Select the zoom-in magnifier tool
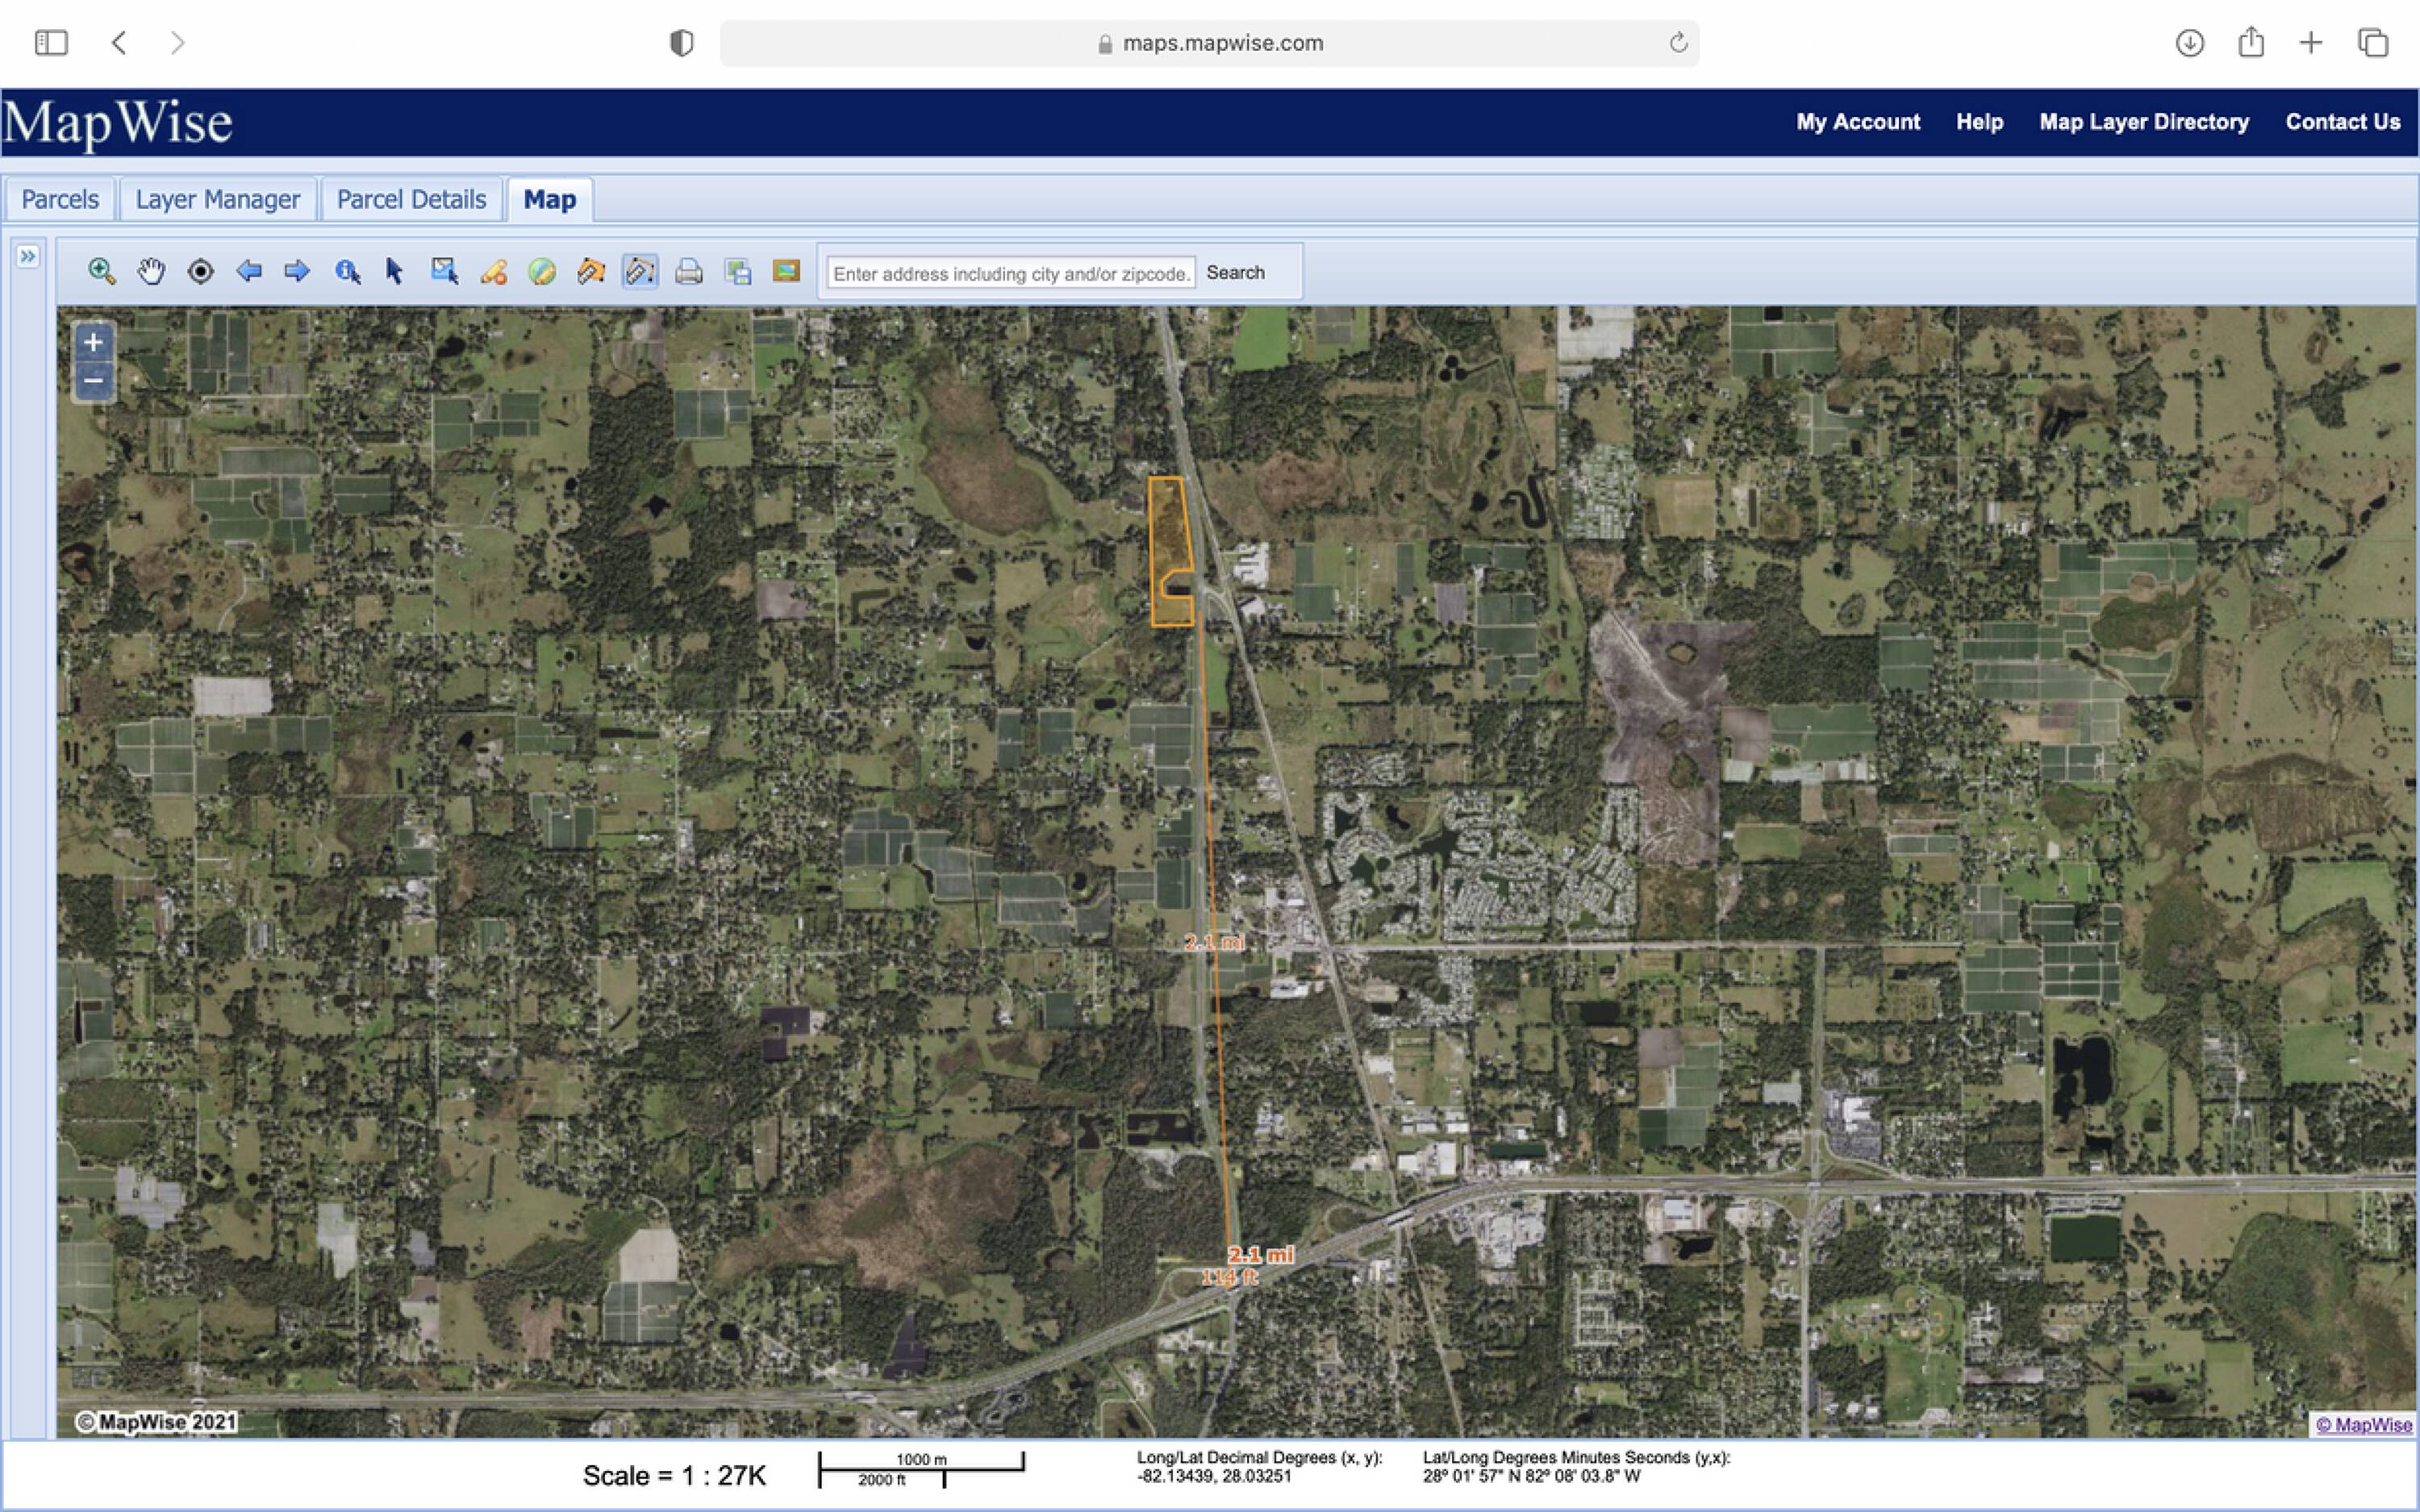Screen dimensions: 2420x1512 pyautogui.click(x=101, y=271)
